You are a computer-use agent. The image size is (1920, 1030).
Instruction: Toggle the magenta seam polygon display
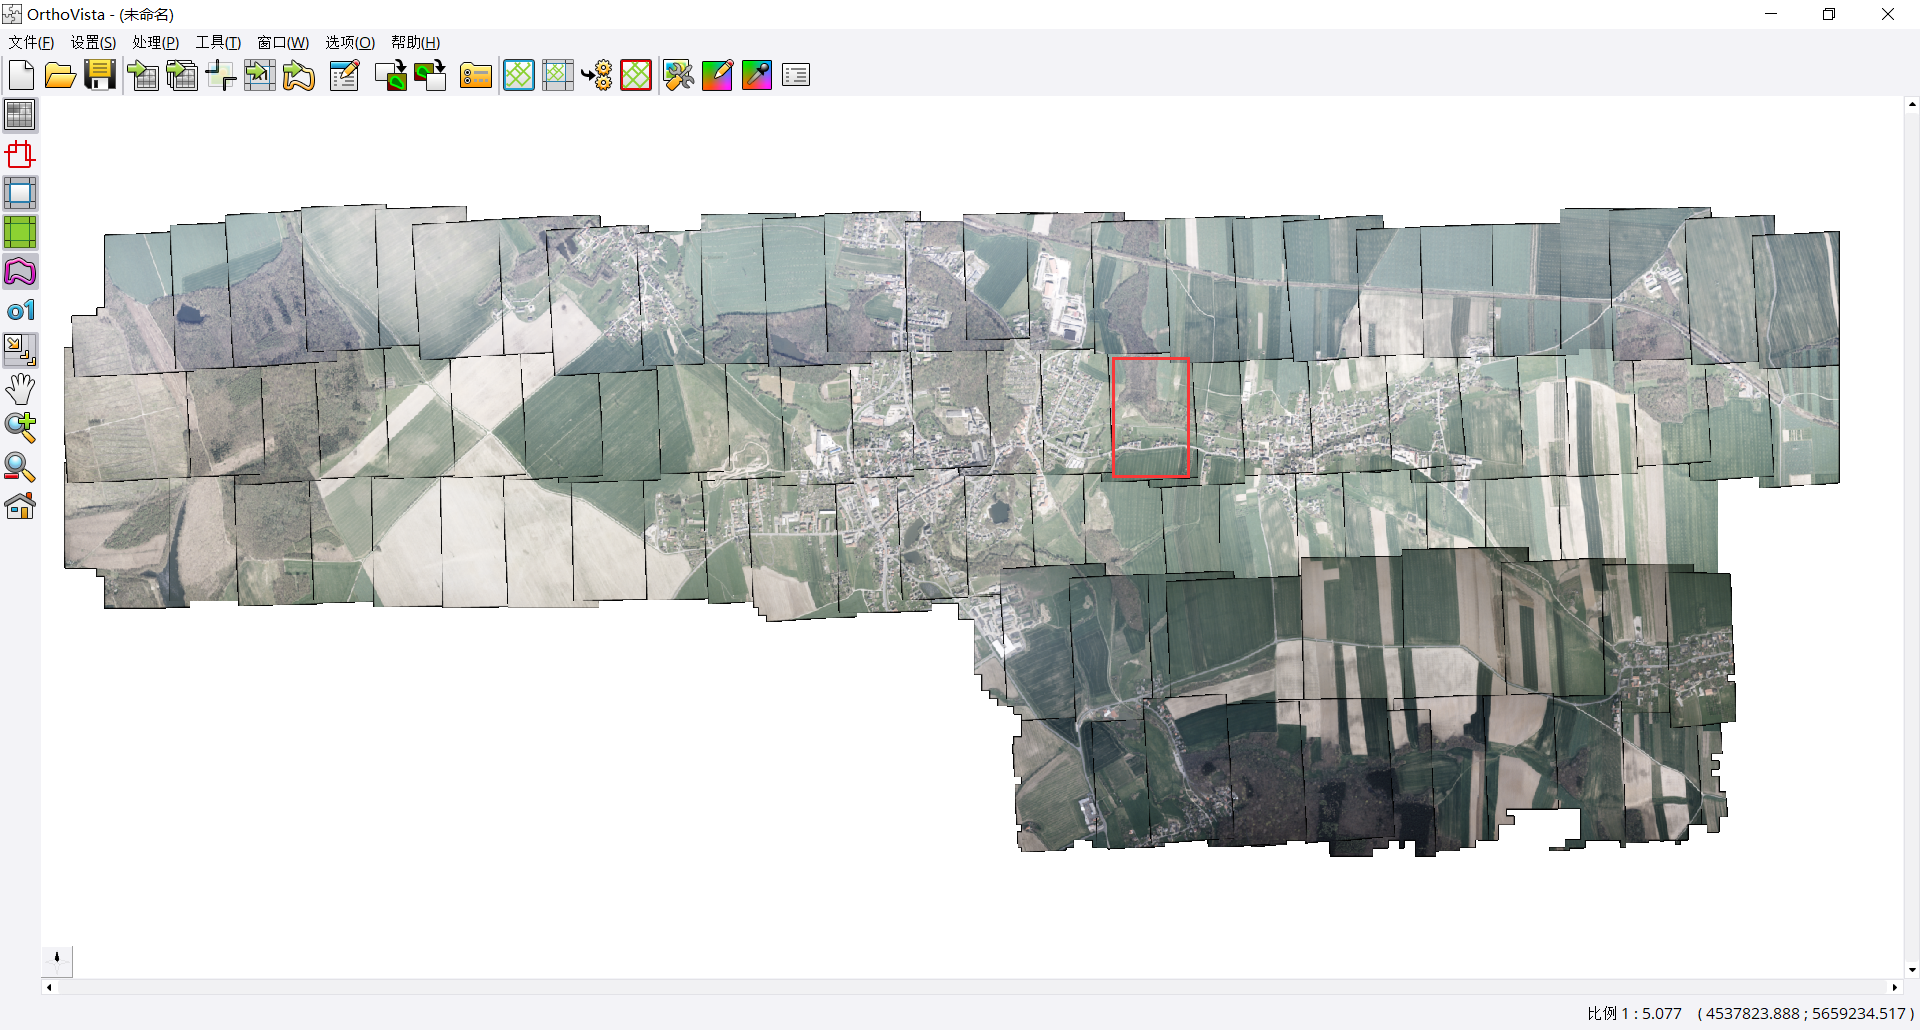[20, 272]
